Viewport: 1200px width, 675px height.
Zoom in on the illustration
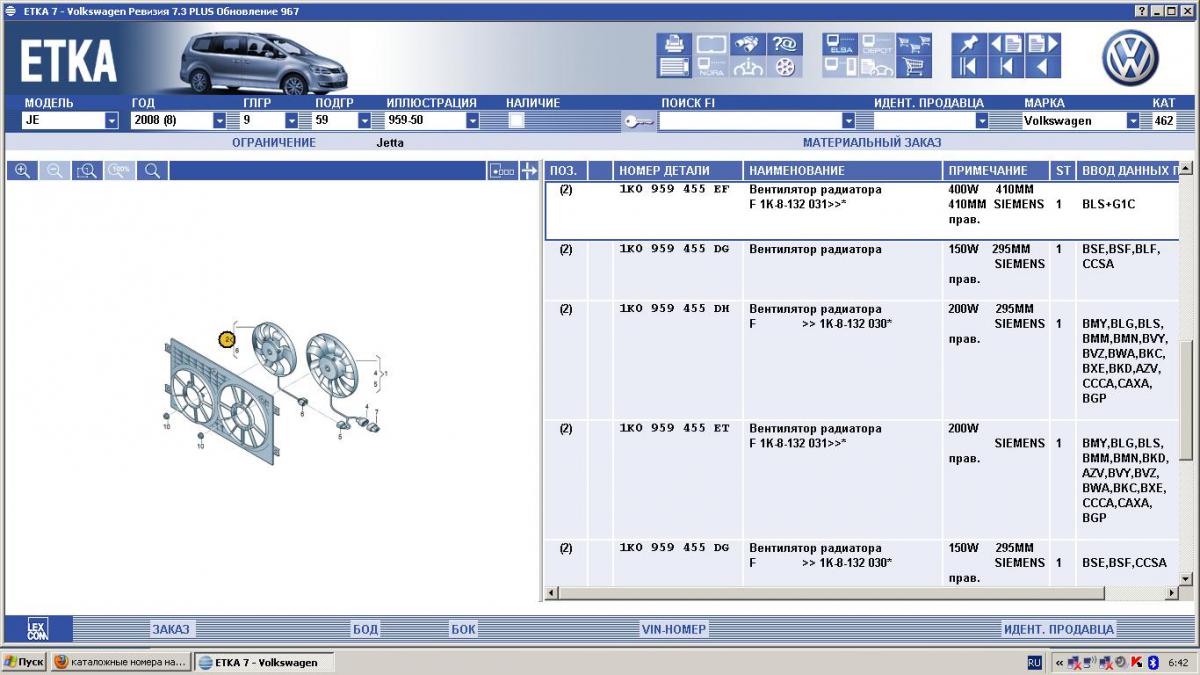[22, 171]
